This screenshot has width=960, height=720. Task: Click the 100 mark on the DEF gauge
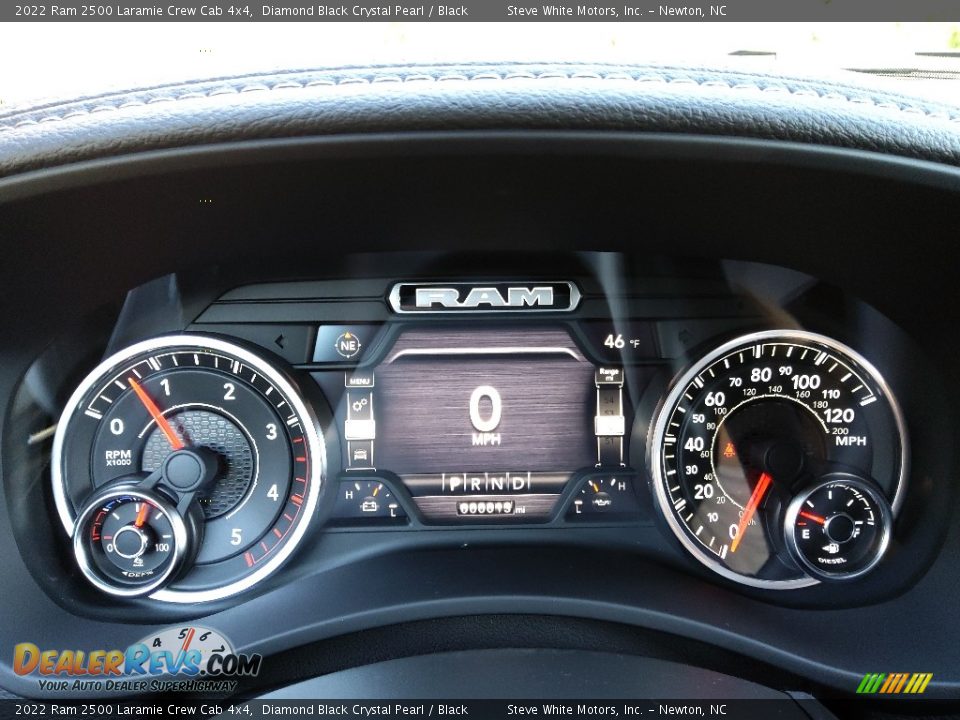point(162,547)
